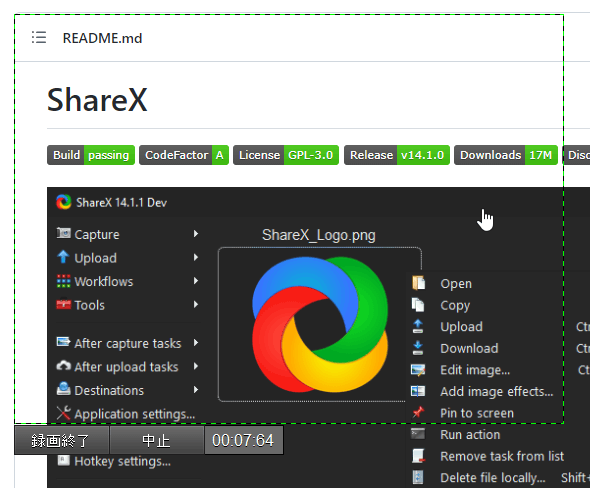Click the Capture camera icon
This screenshot has height=488, width=590.
[64, 233]
